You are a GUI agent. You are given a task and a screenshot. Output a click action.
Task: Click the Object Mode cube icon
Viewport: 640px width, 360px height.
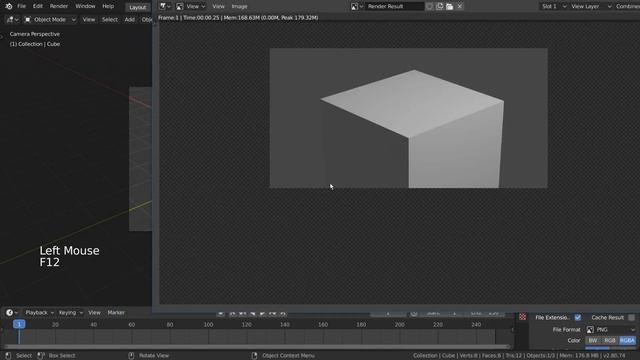pos(27,20)
